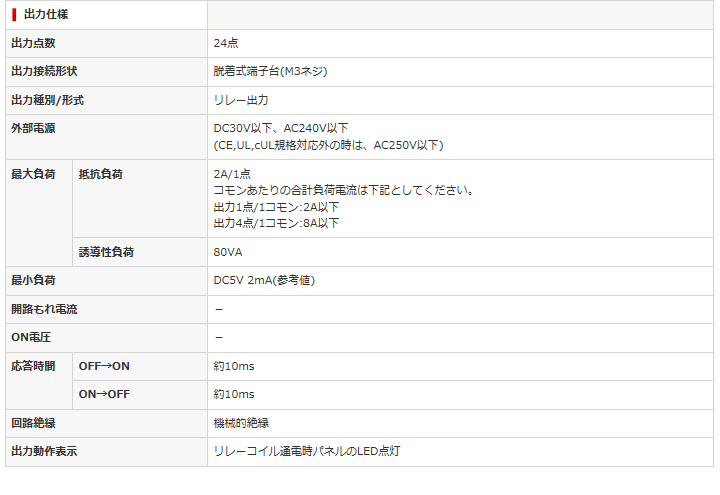The width and height of the screenshot is (720, 495).
Task: Click the CE,UL,cUL規格対応外 note line
Action: click(328, 145)
